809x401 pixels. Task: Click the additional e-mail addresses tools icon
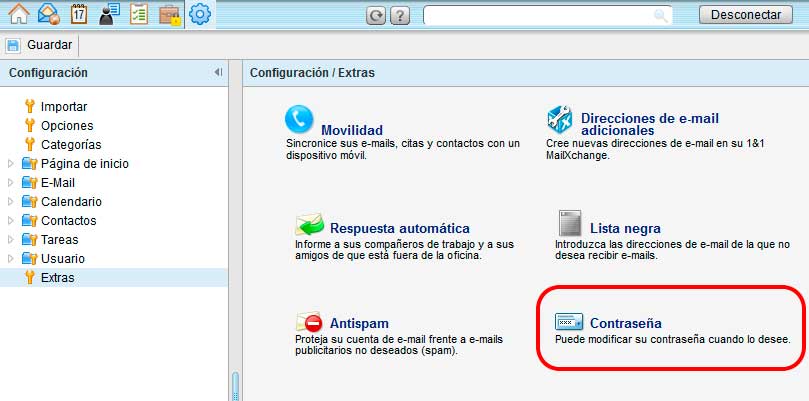(560, 120)
